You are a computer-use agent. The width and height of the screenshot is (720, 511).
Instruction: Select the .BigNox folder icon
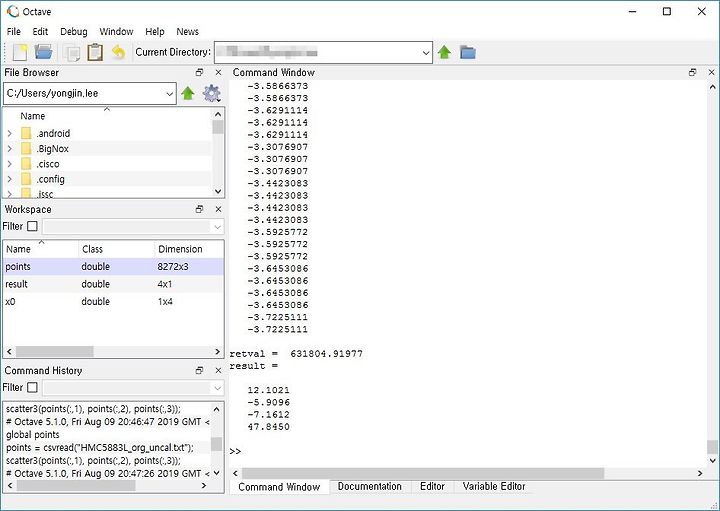(x=26, y=149)
